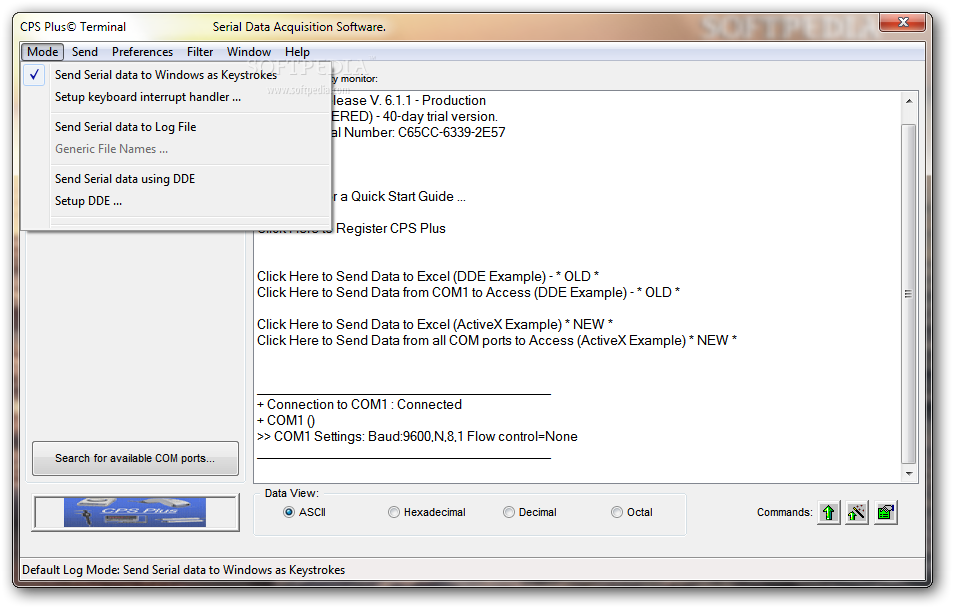Open the Preferences menu

pos(142,52)
